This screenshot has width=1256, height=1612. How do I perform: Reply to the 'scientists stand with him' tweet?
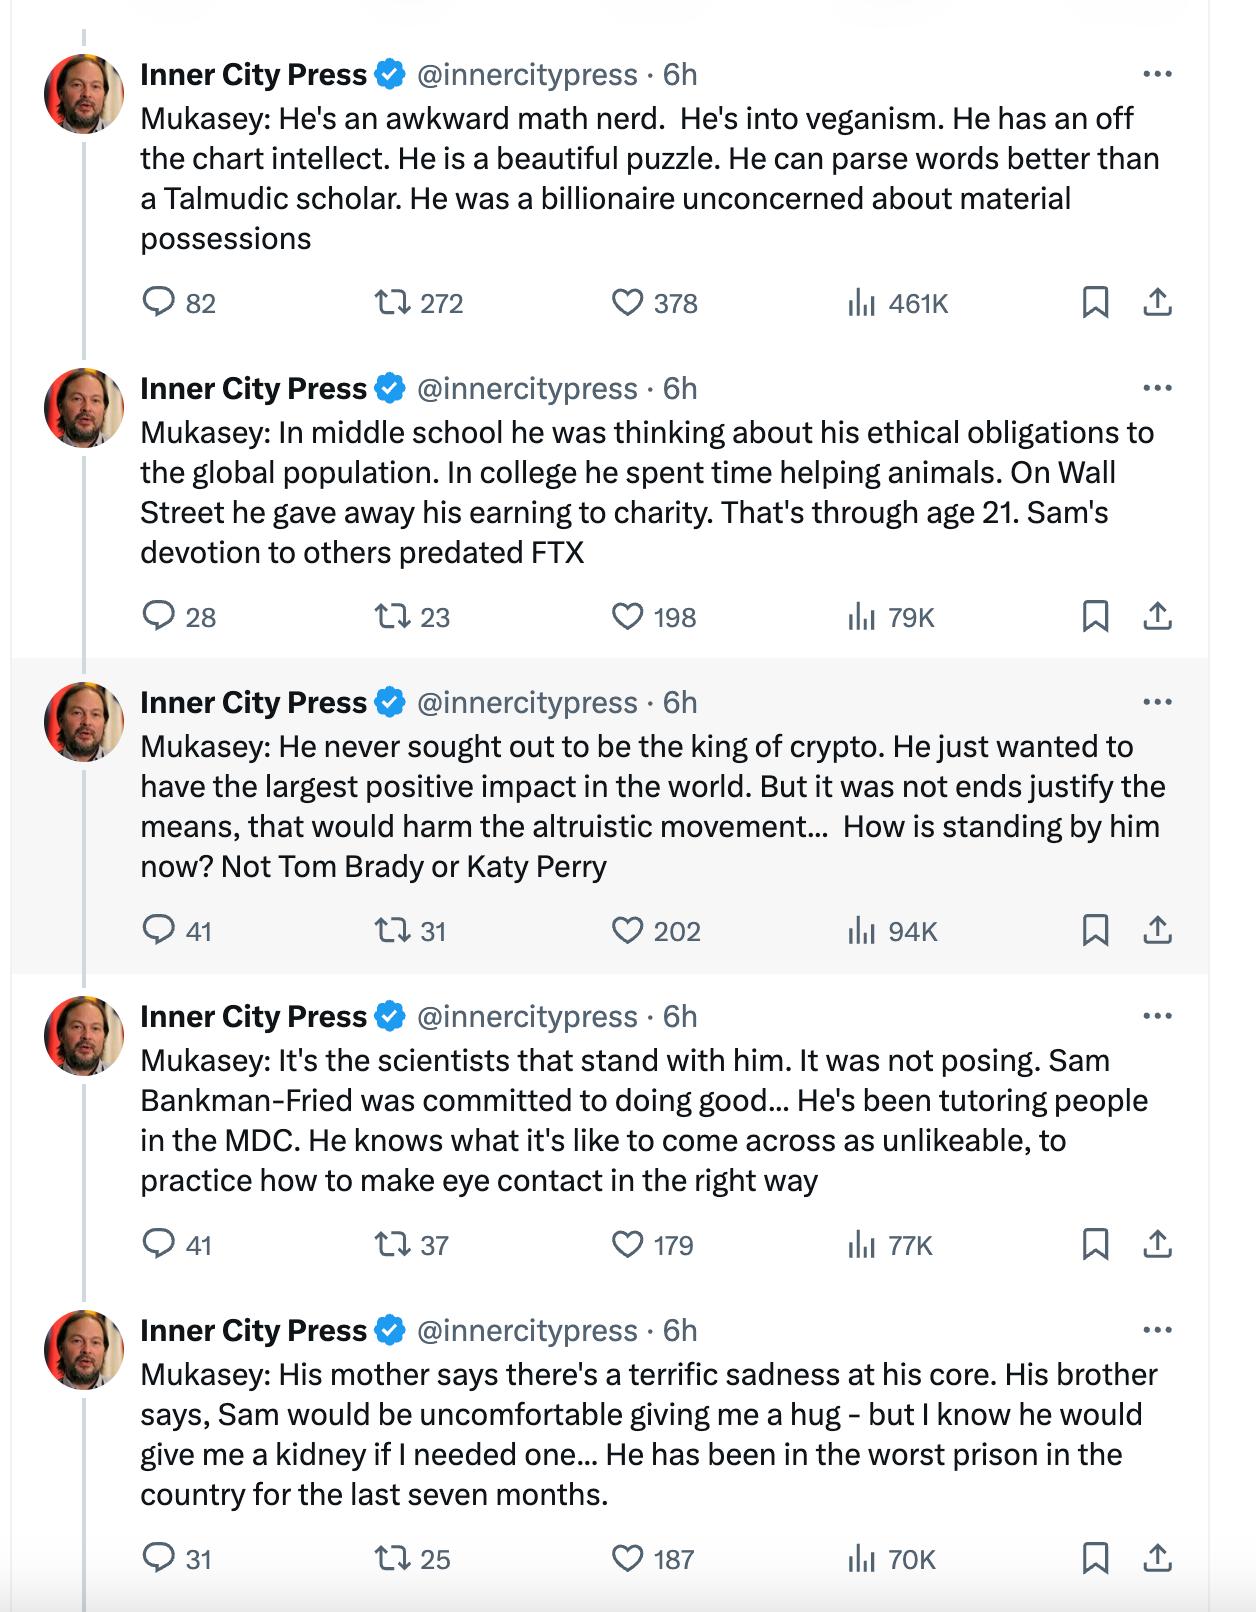click(x=159, y=1244)
